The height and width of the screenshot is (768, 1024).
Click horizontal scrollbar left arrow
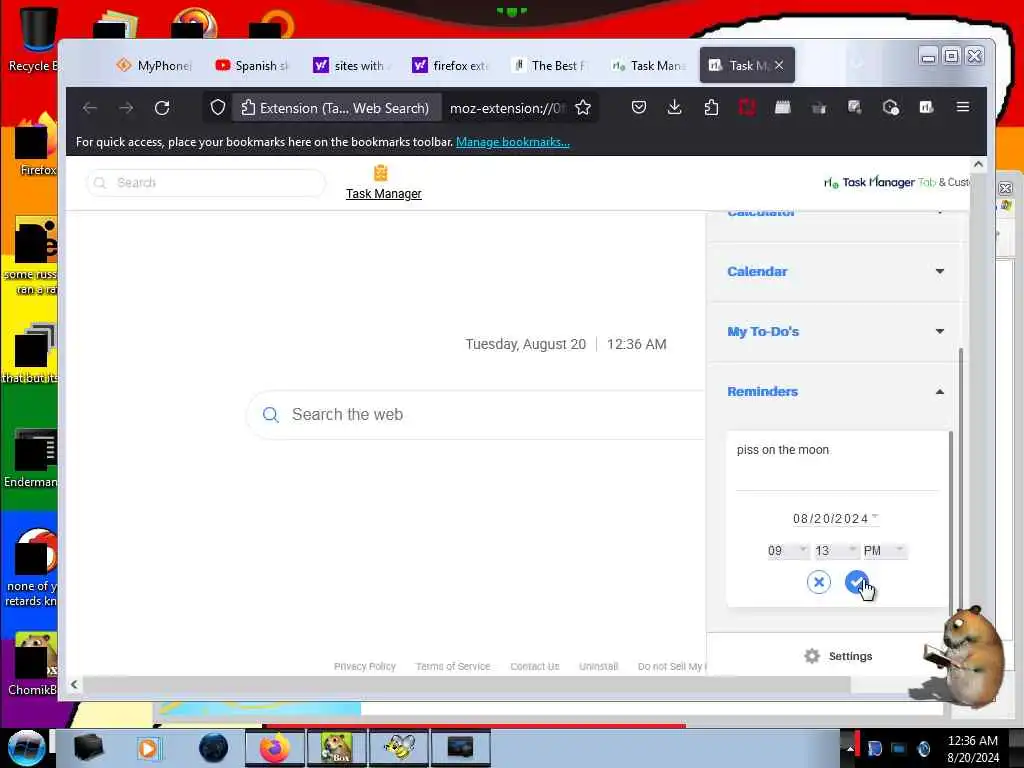(74, 684)
